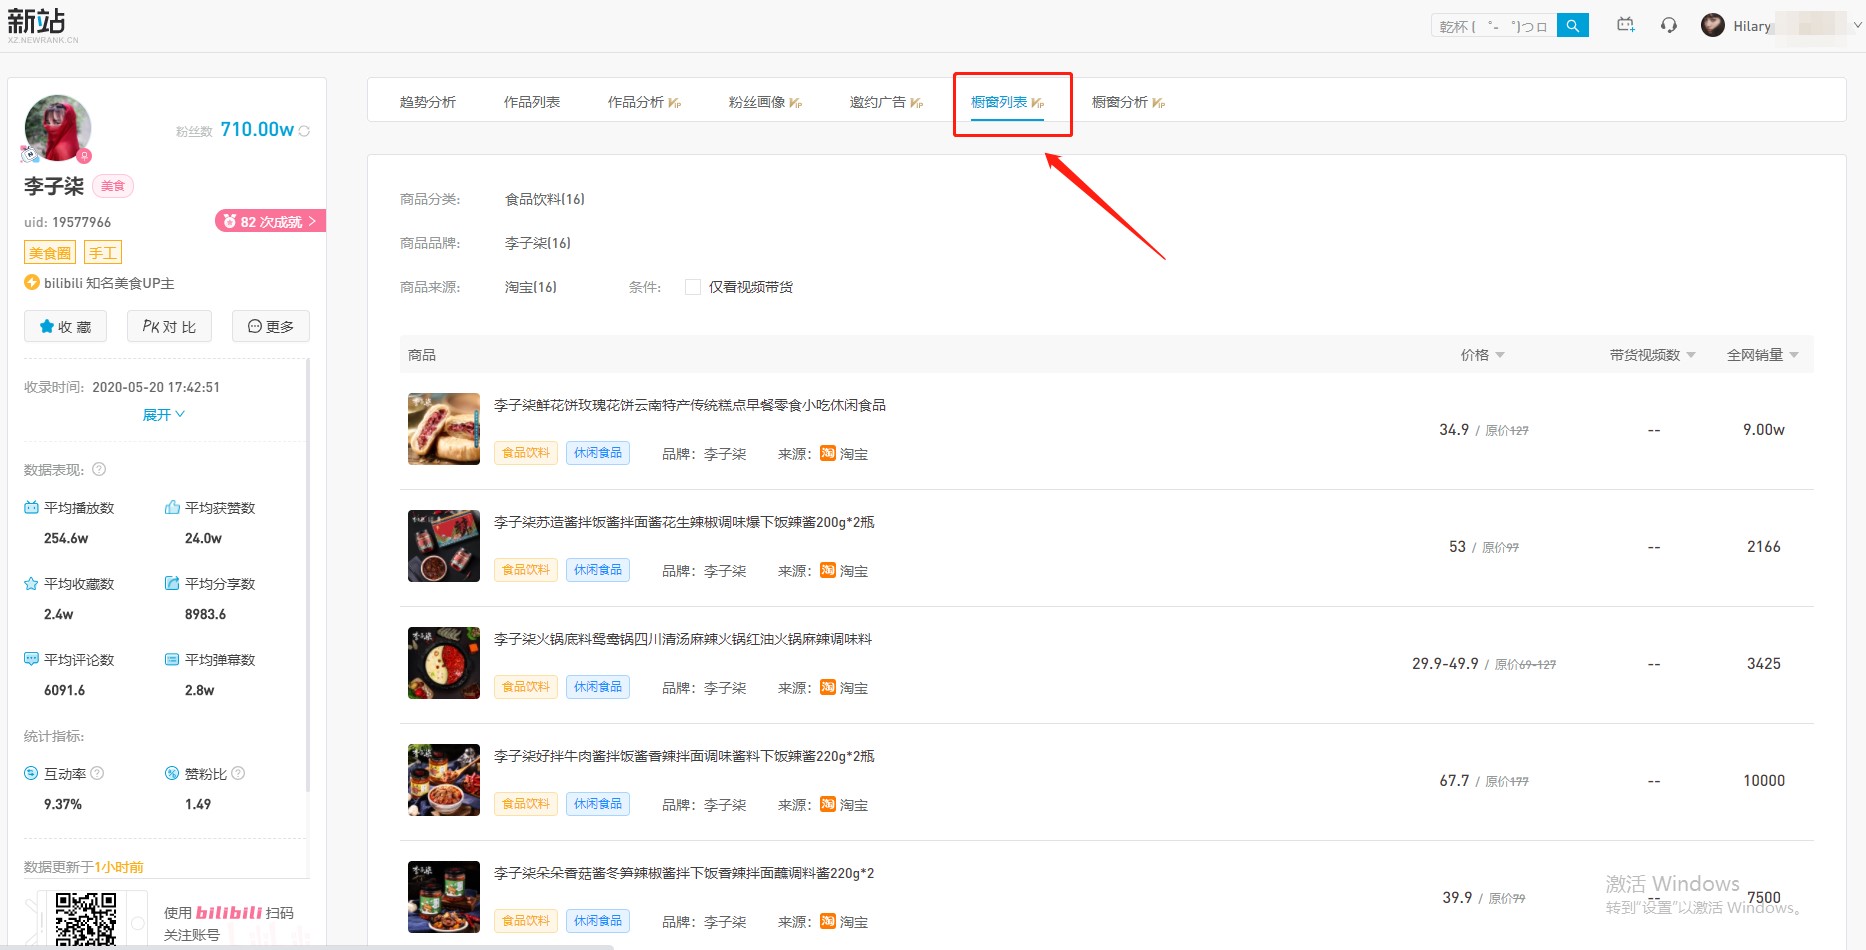Open the headset customer service icon

[x=1669, y=26]
